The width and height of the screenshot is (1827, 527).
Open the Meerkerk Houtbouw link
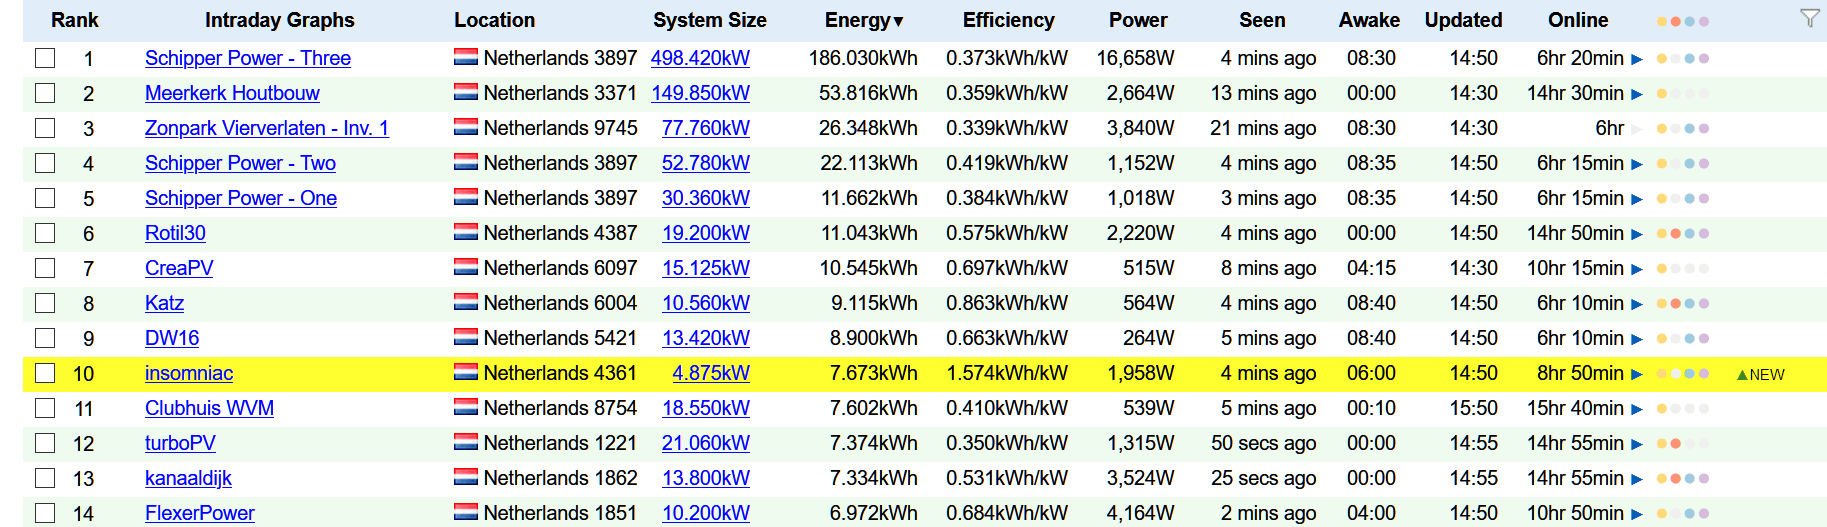pos(232,93)
